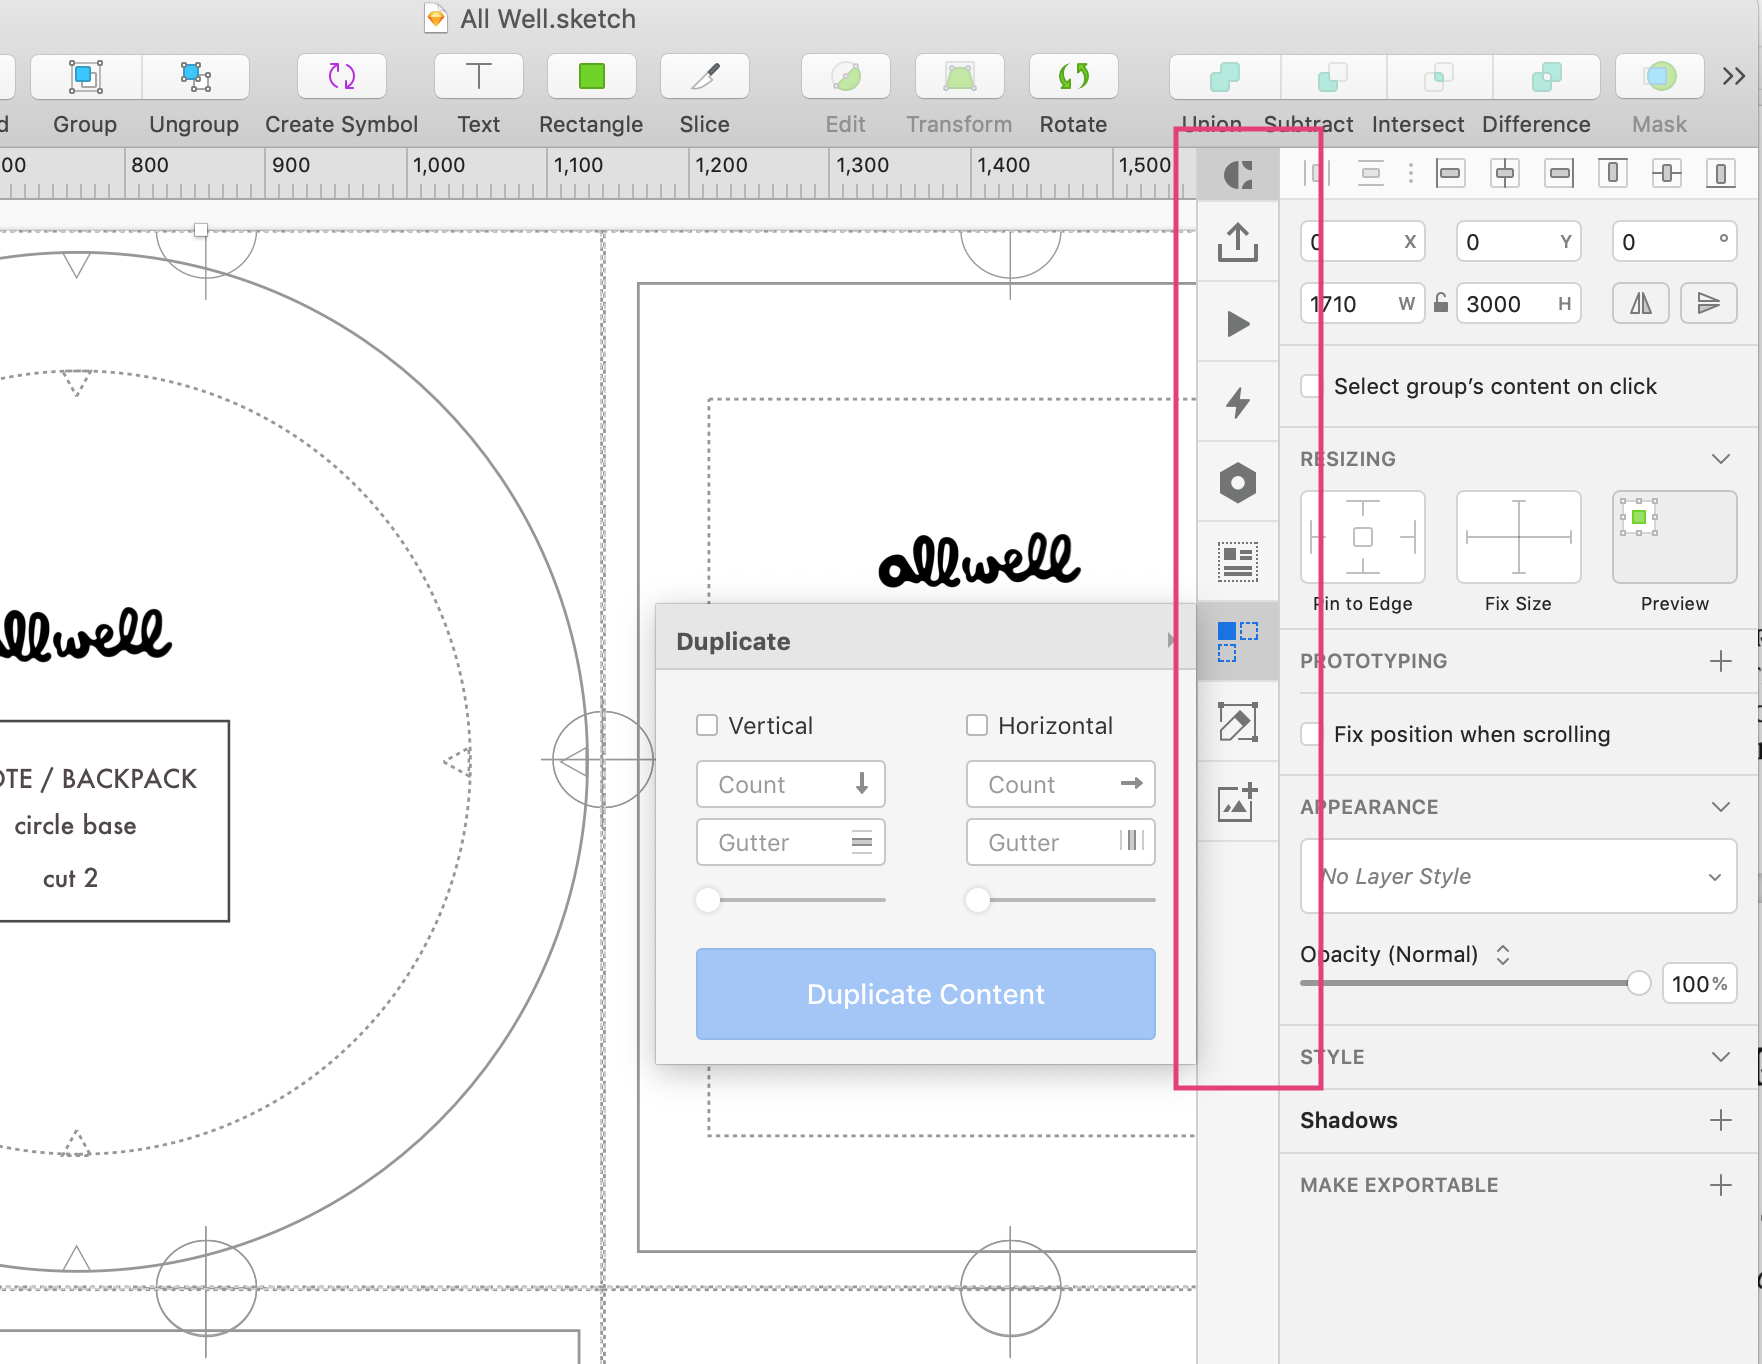Screen dimensions: 1762x1364
Task: Toggle the Pin to Edge resizing control
Action: 1363,537
